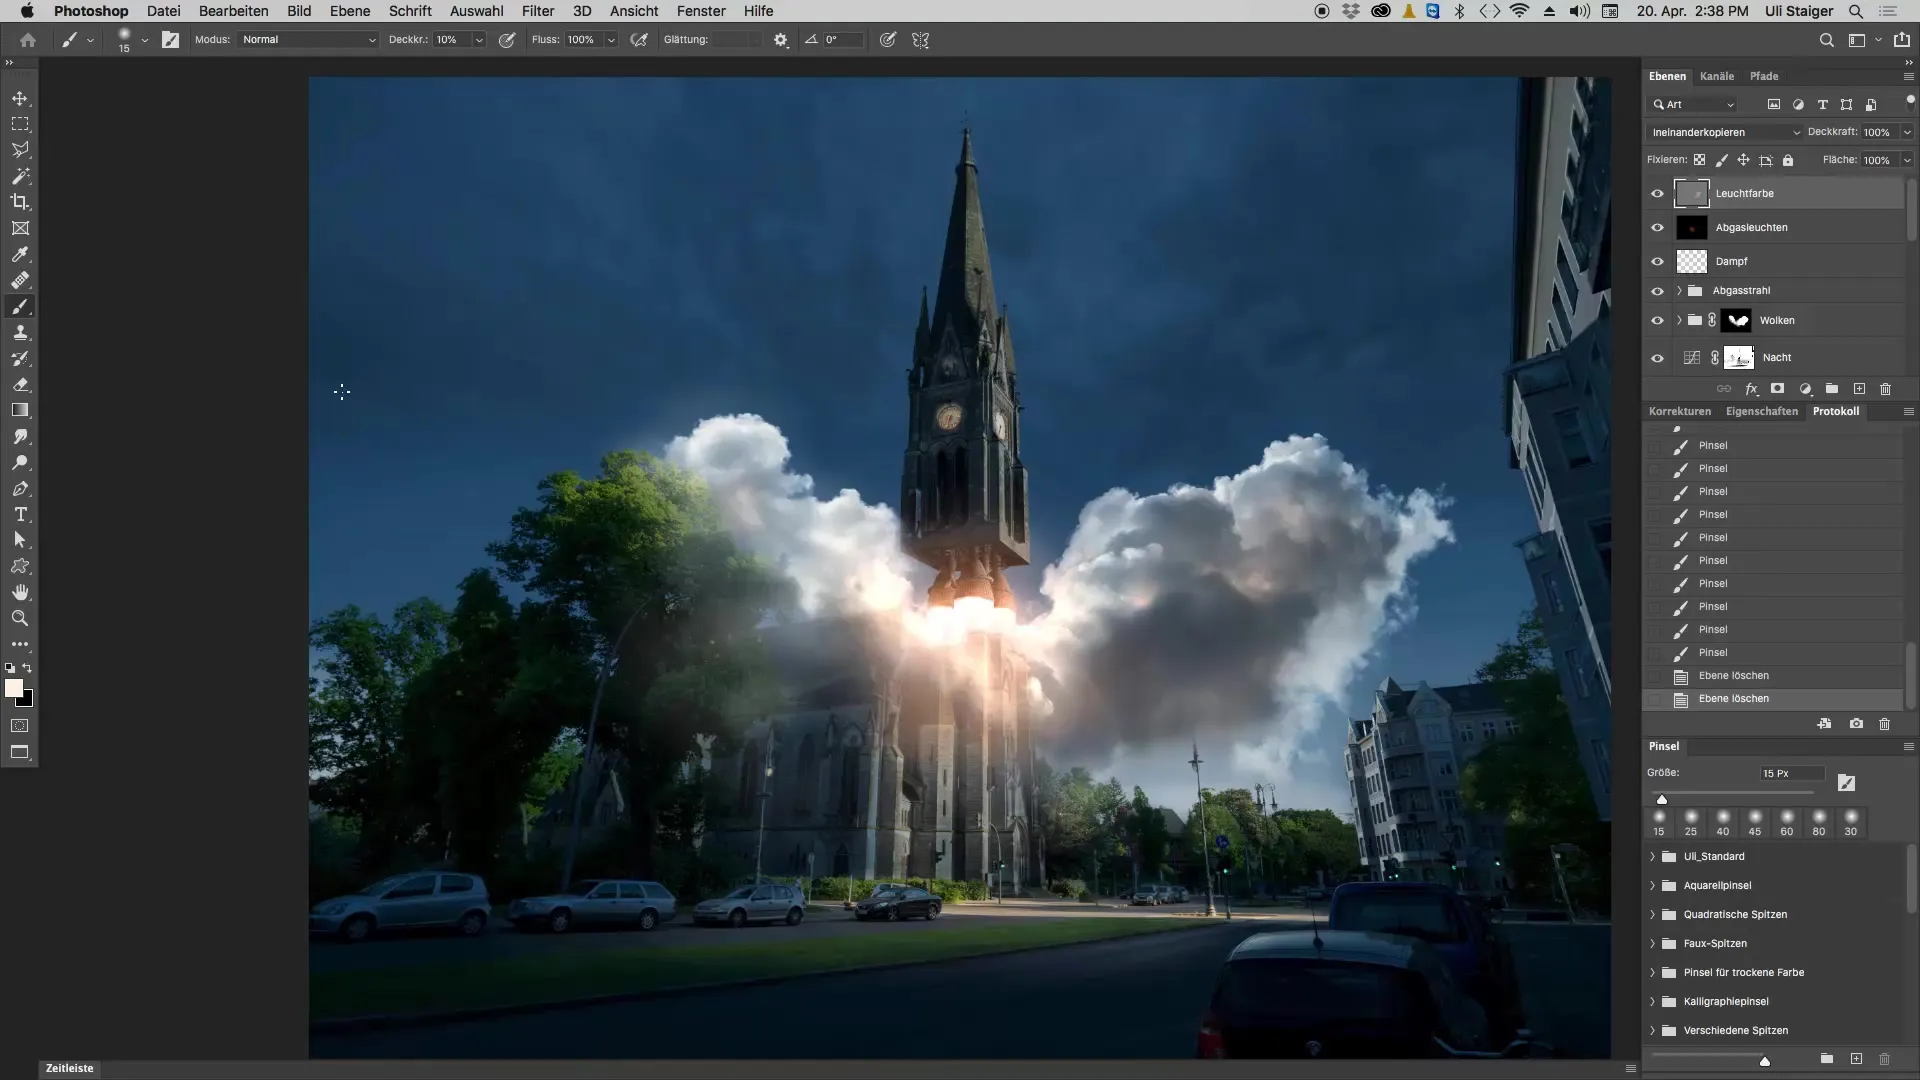Switch to the Kanäle tab
This screenshot has width=1920, height=1080.
click(1717, 76)
